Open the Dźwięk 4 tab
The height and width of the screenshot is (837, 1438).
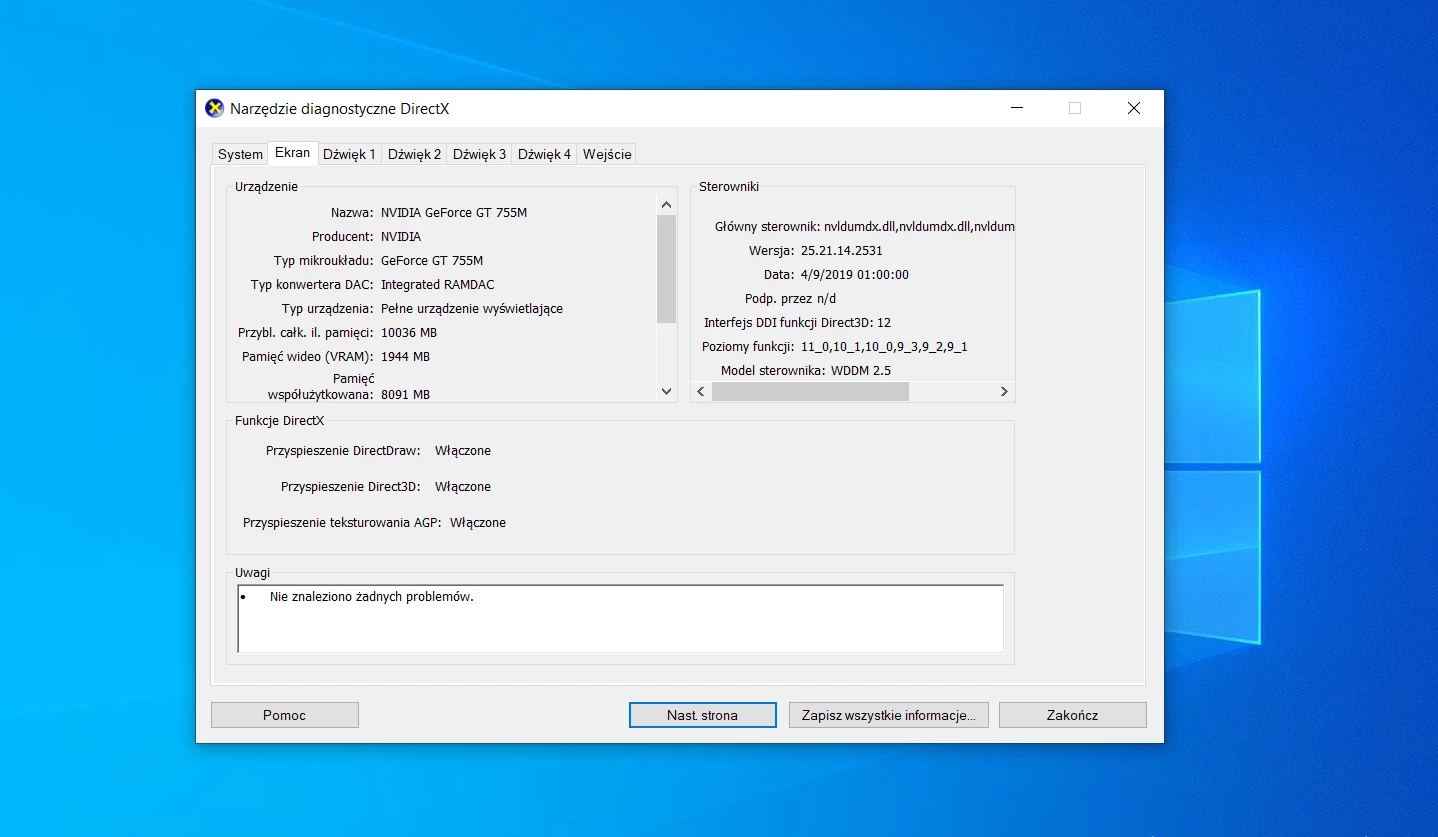[x=544, y=154]
